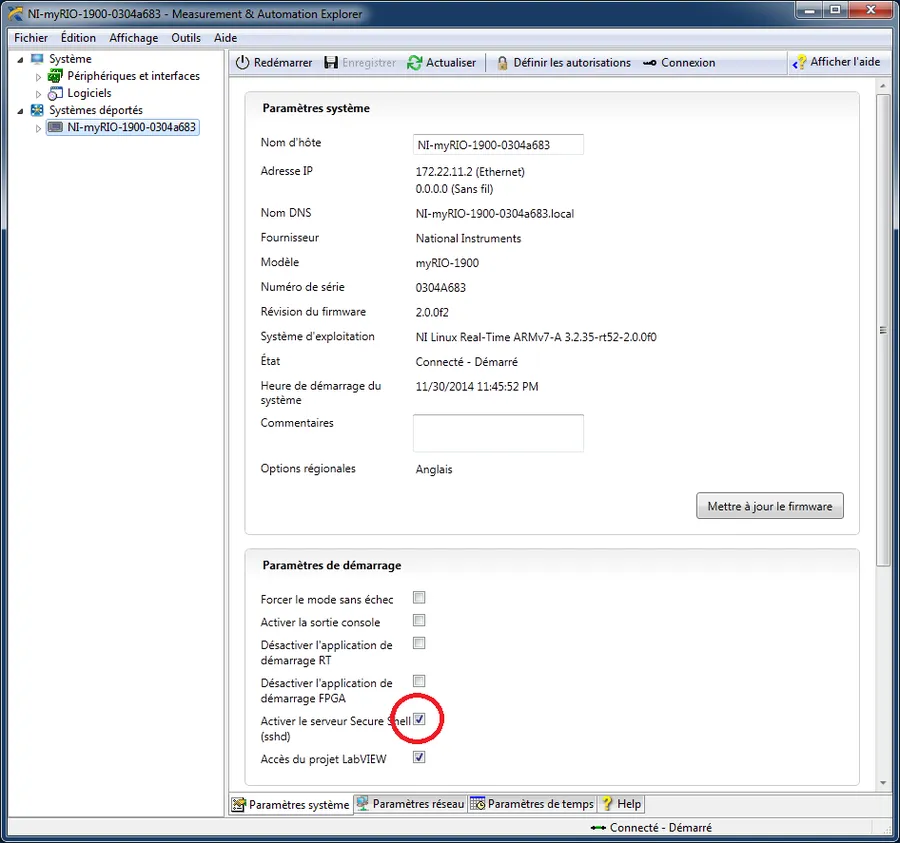Select Périphériques et interfaces tree item
Viewport: 900px width, 843px height.
pos(133,76)
